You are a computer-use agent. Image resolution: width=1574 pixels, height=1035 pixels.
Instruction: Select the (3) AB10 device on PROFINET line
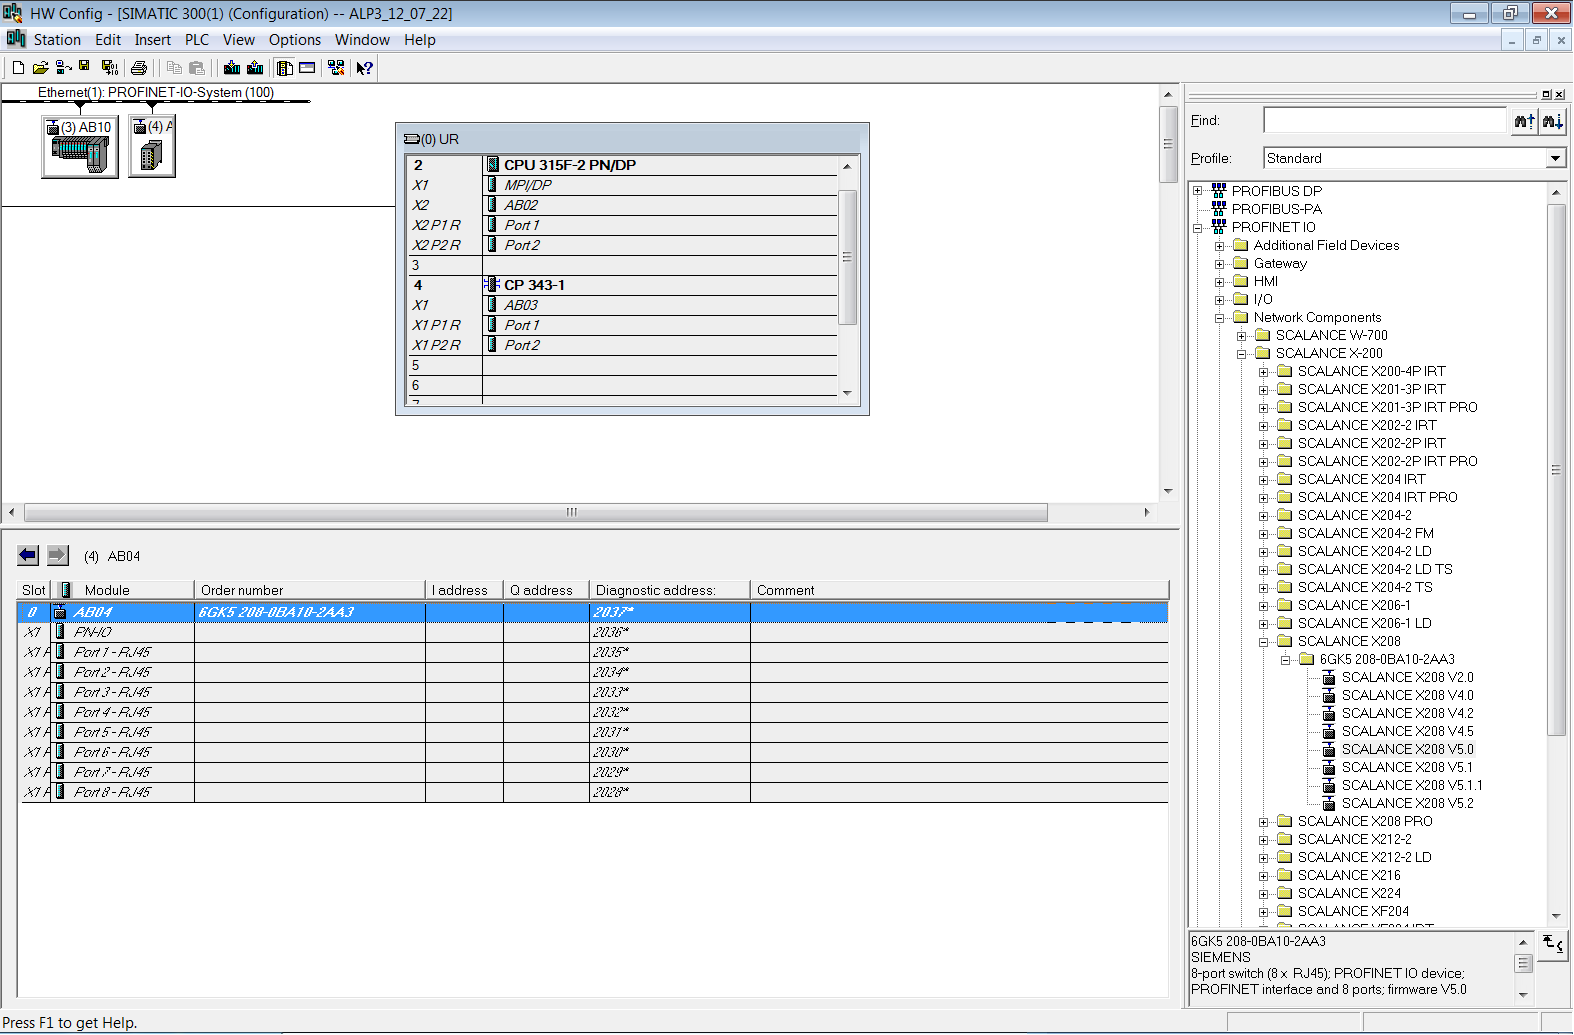coord(80,146)
